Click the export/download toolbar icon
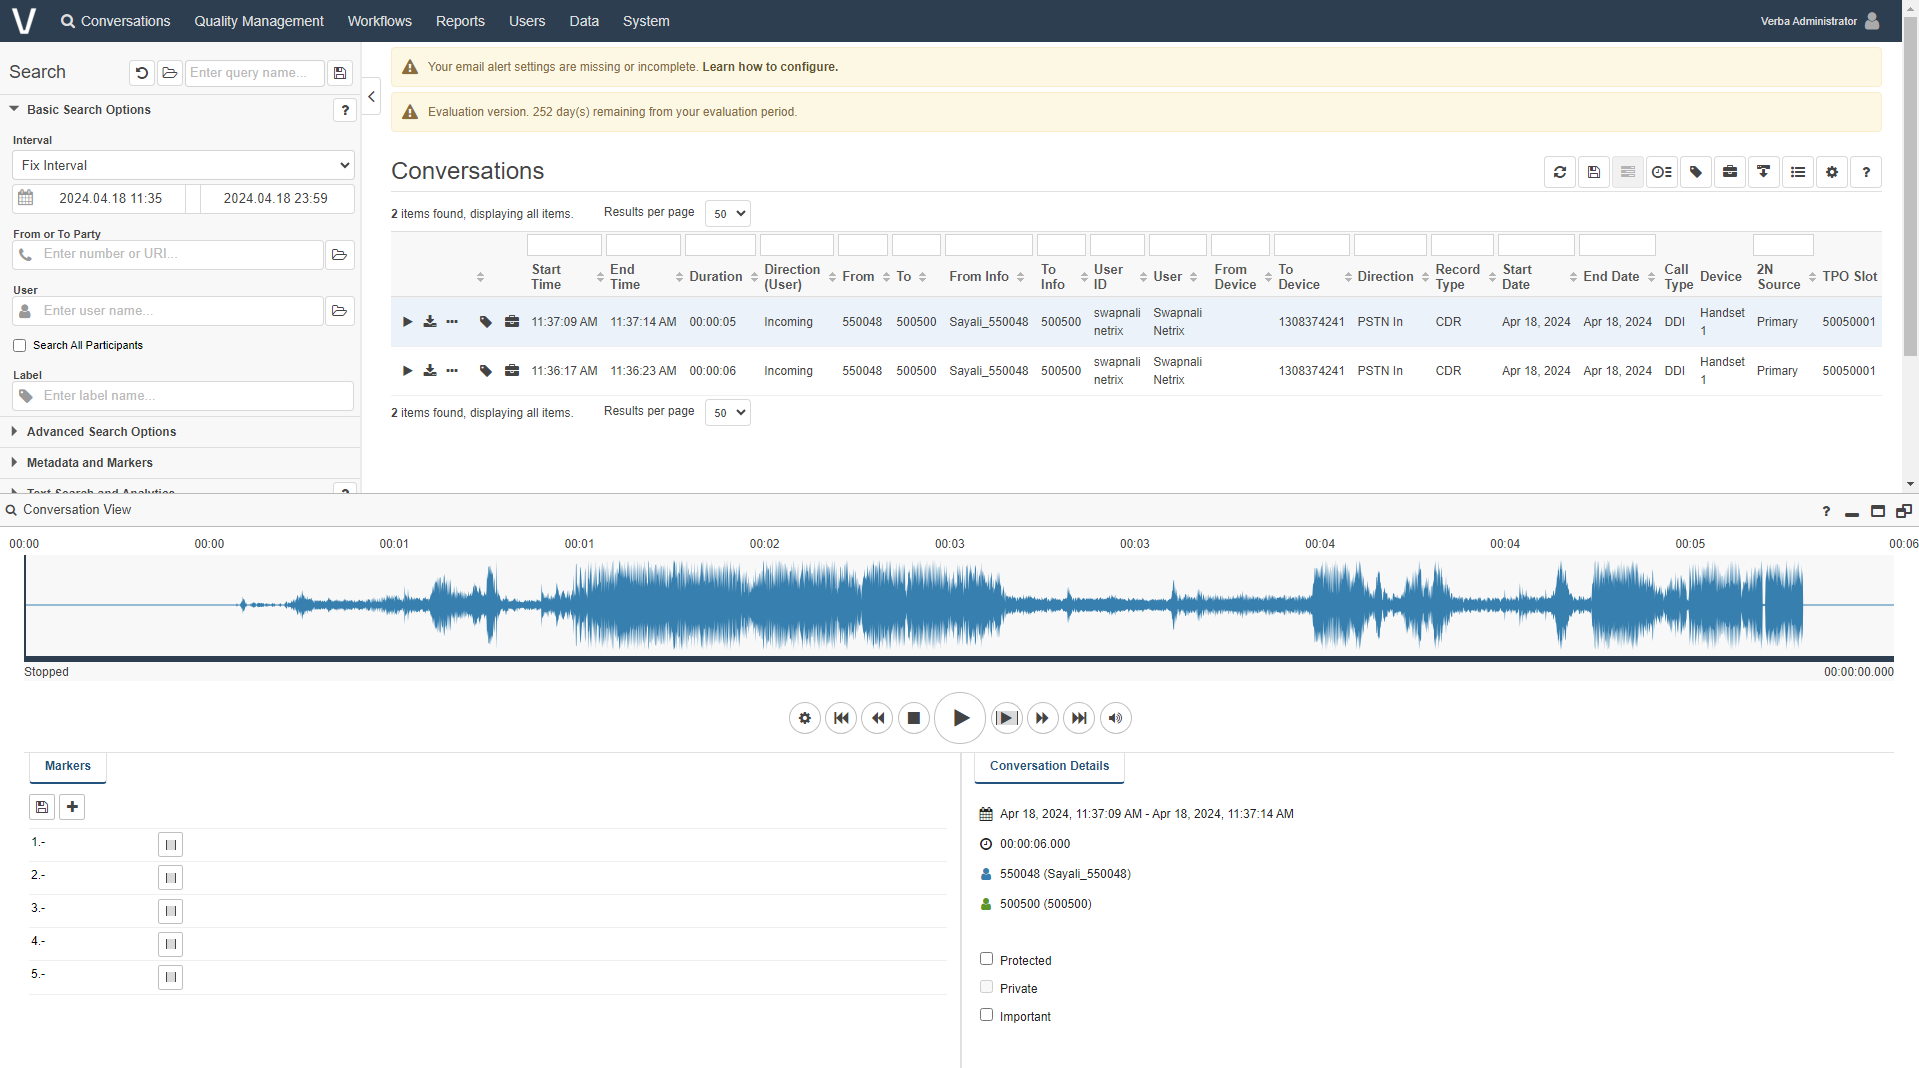 [x=1764, y=172]
